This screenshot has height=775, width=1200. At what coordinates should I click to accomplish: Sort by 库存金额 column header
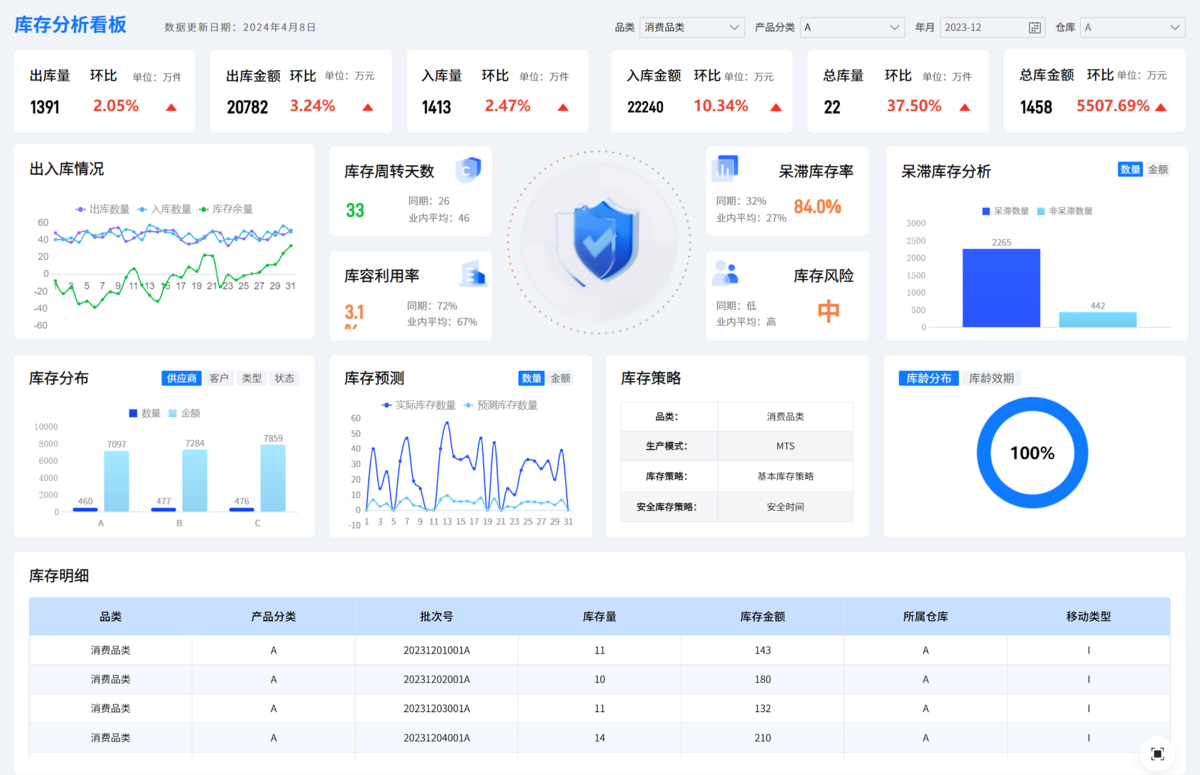point(762,617)
